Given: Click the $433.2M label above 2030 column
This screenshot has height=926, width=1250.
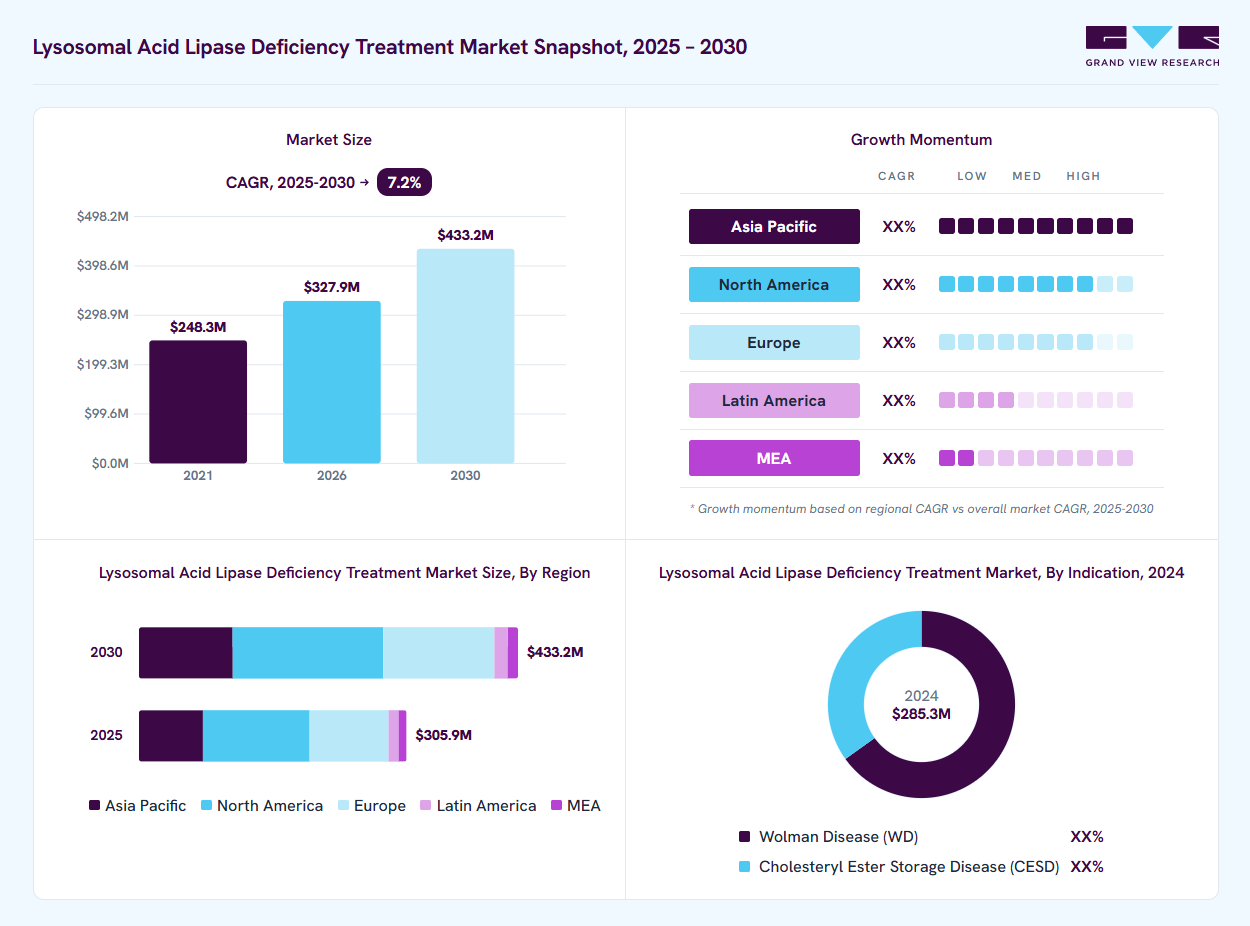Looking at the screenshot, I should [465, 235].
